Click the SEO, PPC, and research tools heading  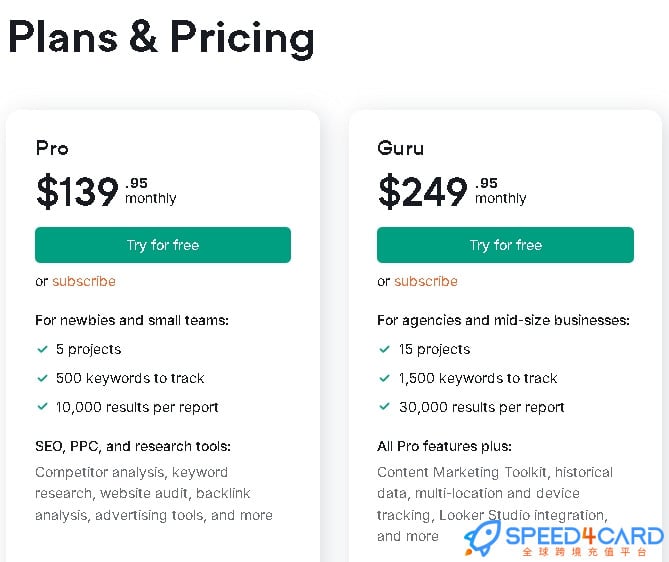coord(133,446)
